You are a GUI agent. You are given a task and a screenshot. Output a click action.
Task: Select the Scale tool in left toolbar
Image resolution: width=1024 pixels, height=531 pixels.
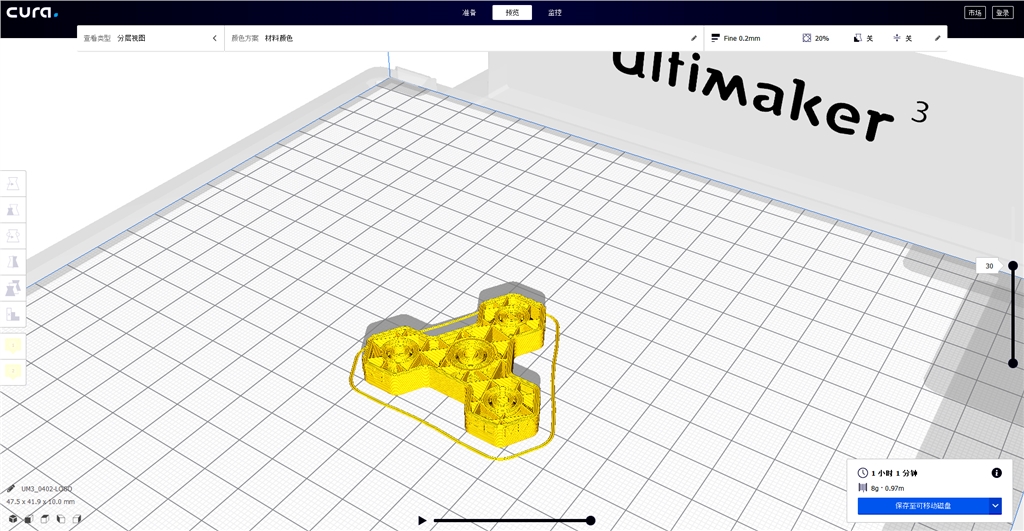[13, 210]
